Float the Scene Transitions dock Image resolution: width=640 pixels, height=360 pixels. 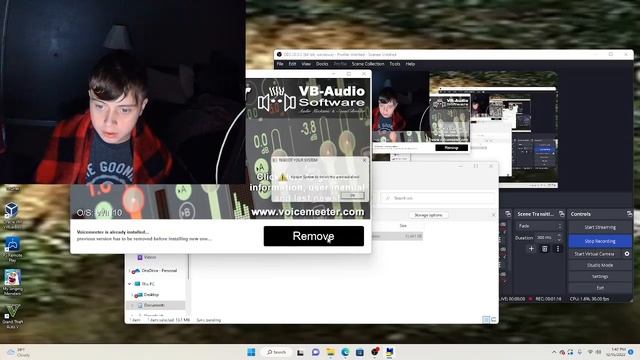coord(562,214)
